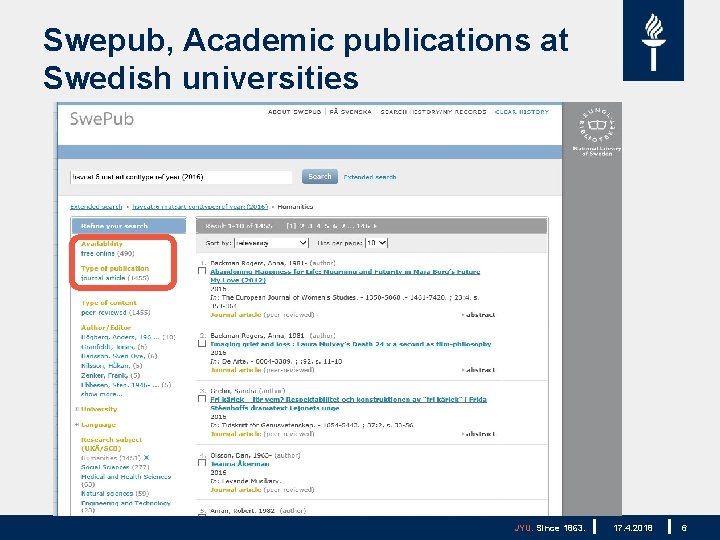
Task: Tick the checkbox for 'Abandoning Happiness for Life' result
Action: click(x=202, y=270)
